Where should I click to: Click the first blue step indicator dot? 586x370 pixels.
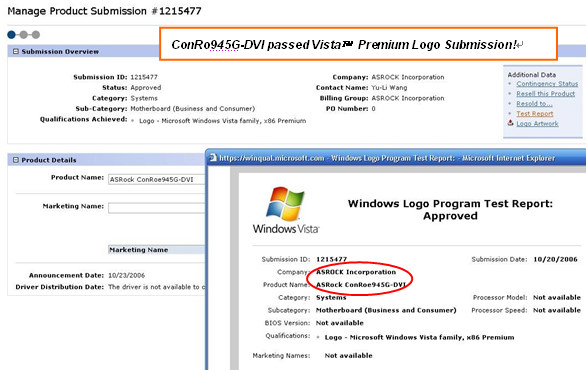pyautogui.click(x=12, y=35)
